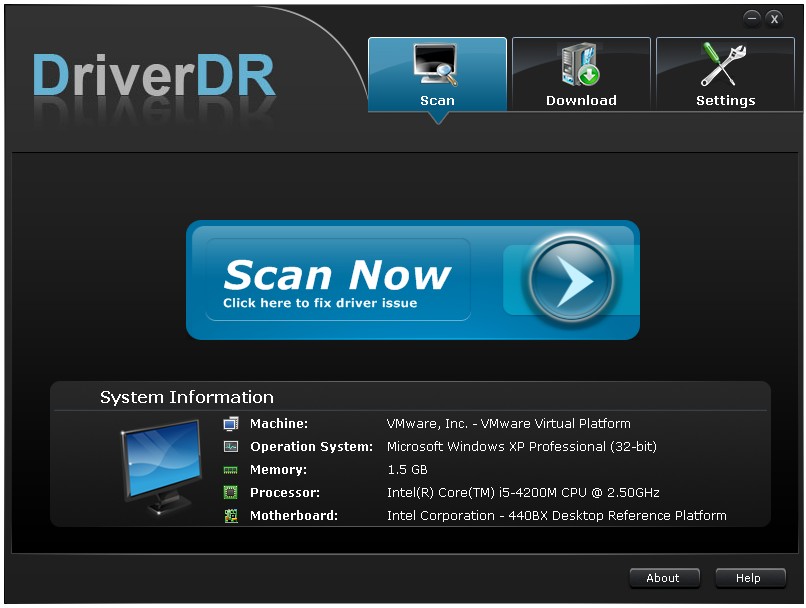Click the 'Memory:' label
This screenshot has height=608, width=806.
[x=278, y=470]
